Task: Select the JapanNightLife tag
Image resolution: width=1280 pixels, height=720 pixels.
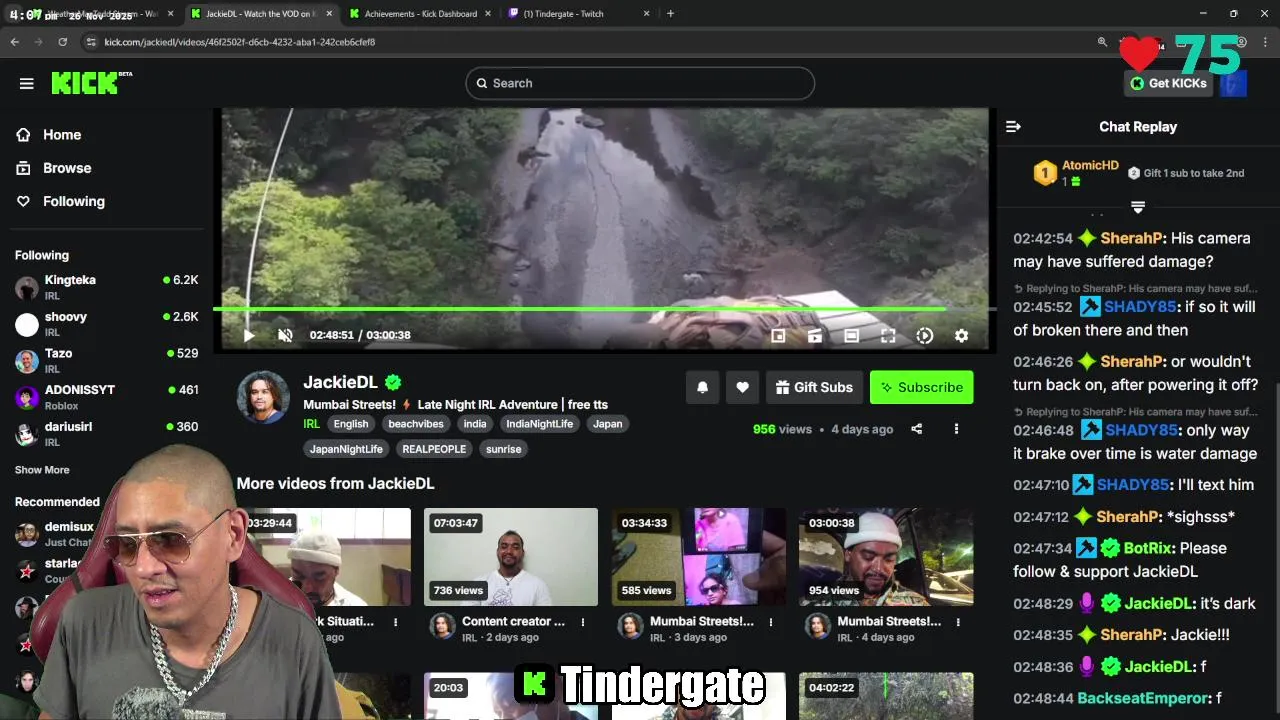Action: pos(346,449)
